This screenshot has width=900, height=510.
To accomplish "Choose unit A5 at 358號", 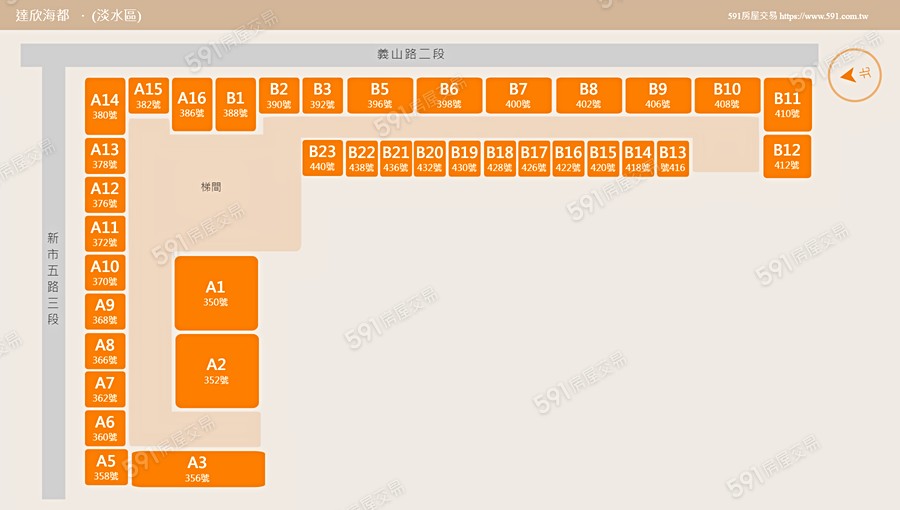I will (105, 467).
